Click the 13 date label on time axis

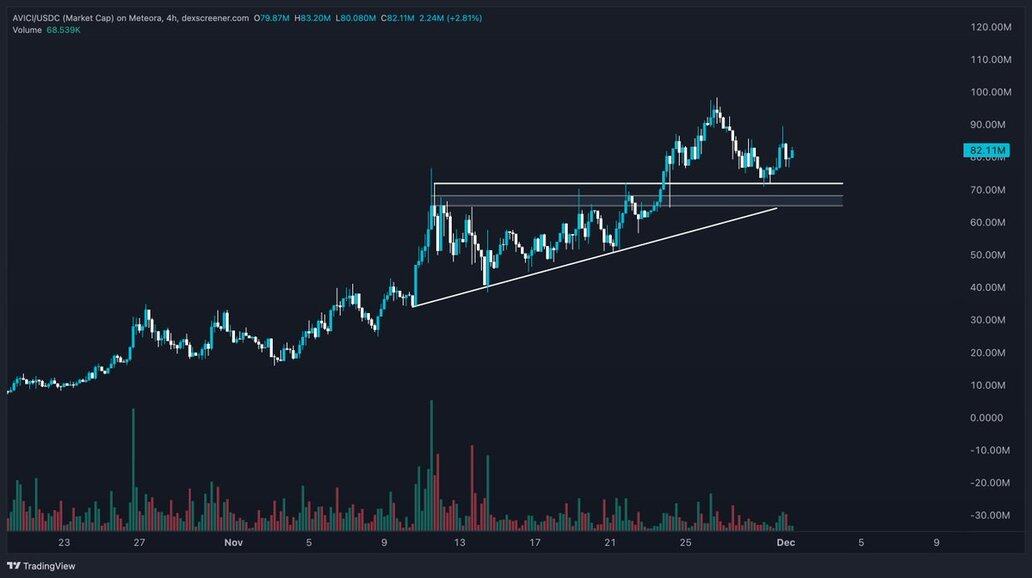pyautogui.click(x=459, y=543)
